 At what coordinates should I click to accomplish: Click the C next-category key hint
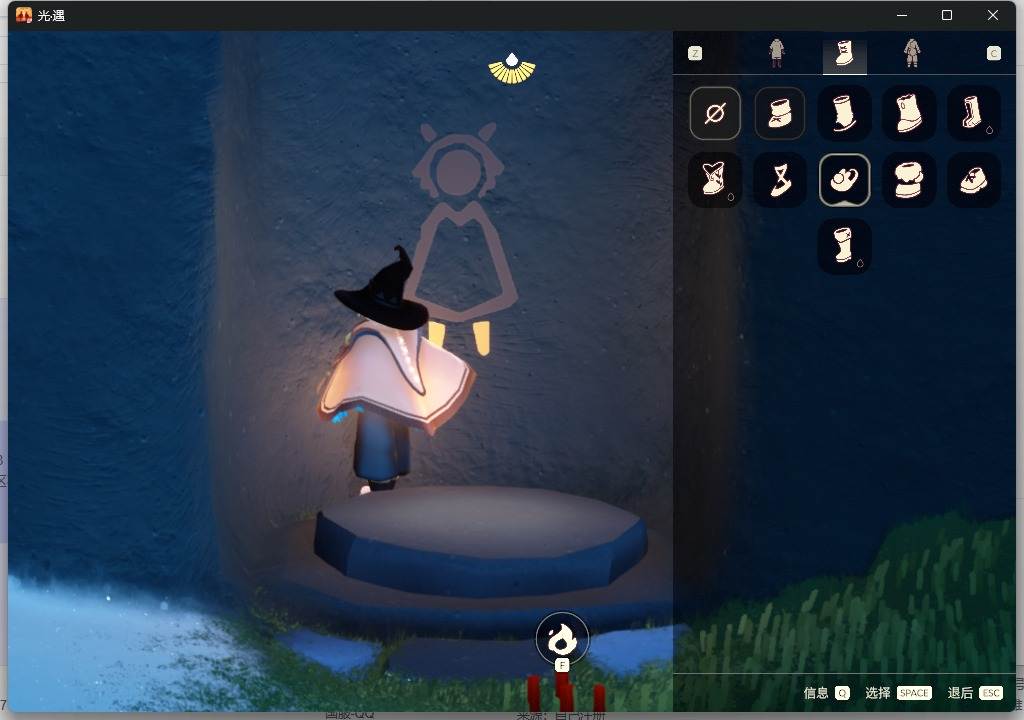(x=993, y=54)
